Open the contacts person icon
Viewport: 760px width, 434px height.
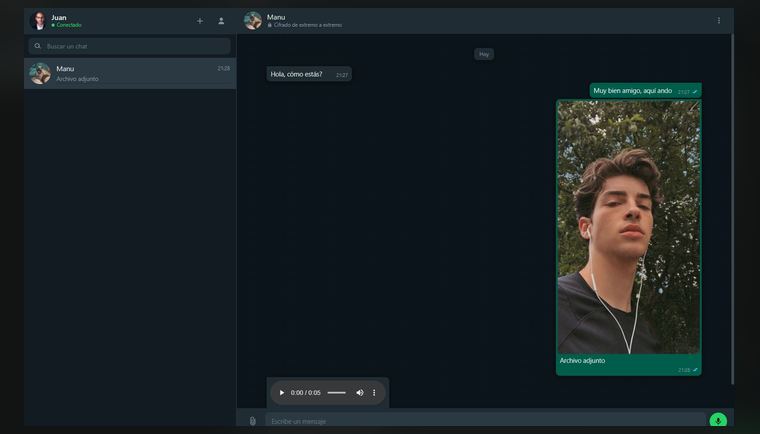[221, 21]
